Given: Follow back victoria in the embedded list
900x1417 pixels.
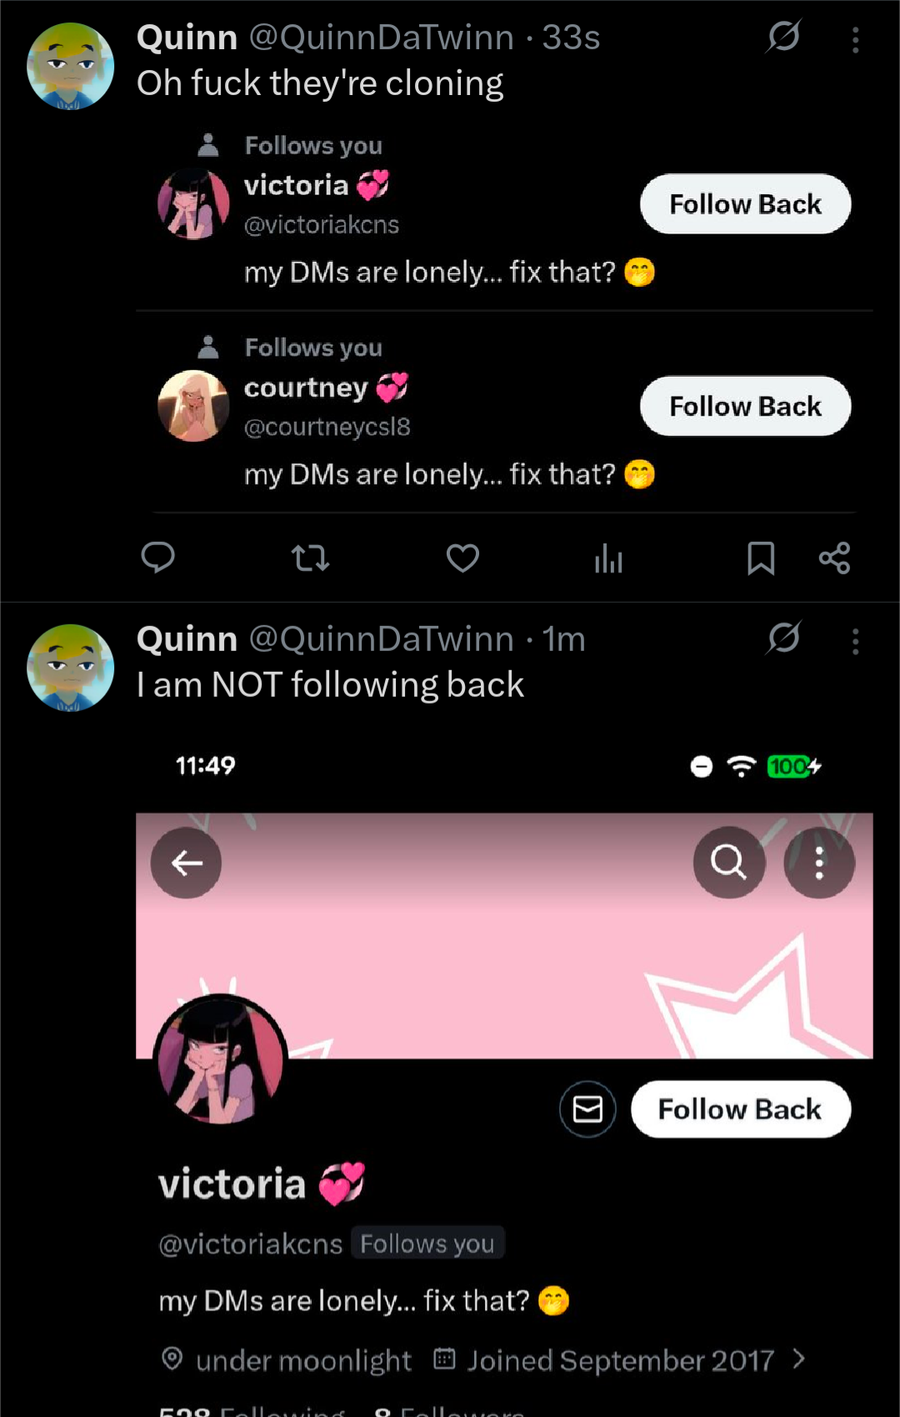Looking at the screenshot, I should (745, 205).
